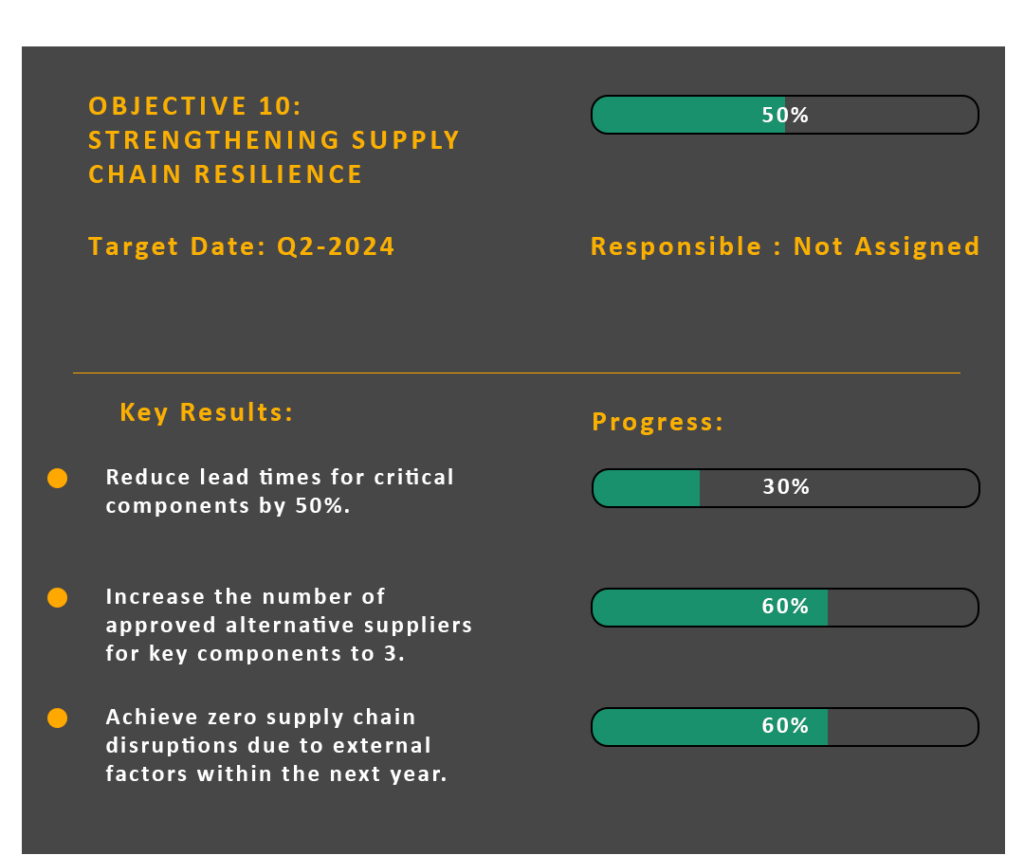
Task: Click the 60% label on the alternative suppliers bar
Action: tap(785, 606)
